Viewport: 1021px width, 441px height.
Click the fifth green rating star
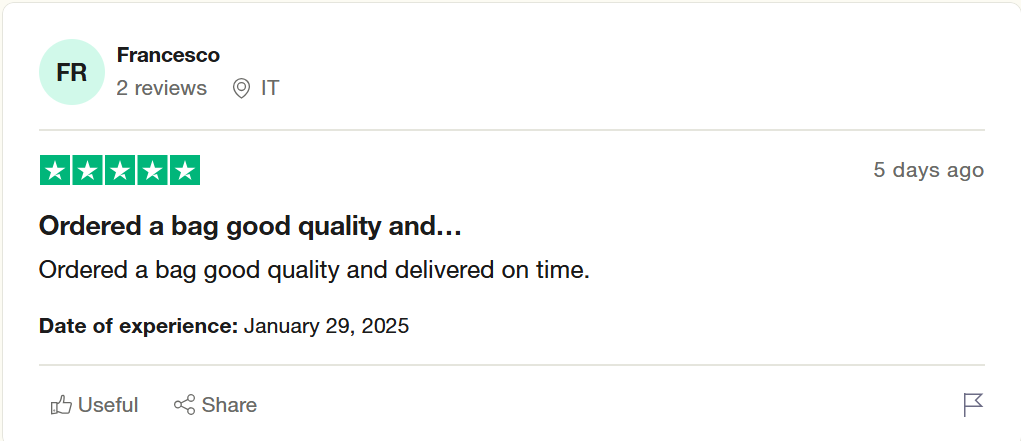(185, 171)
